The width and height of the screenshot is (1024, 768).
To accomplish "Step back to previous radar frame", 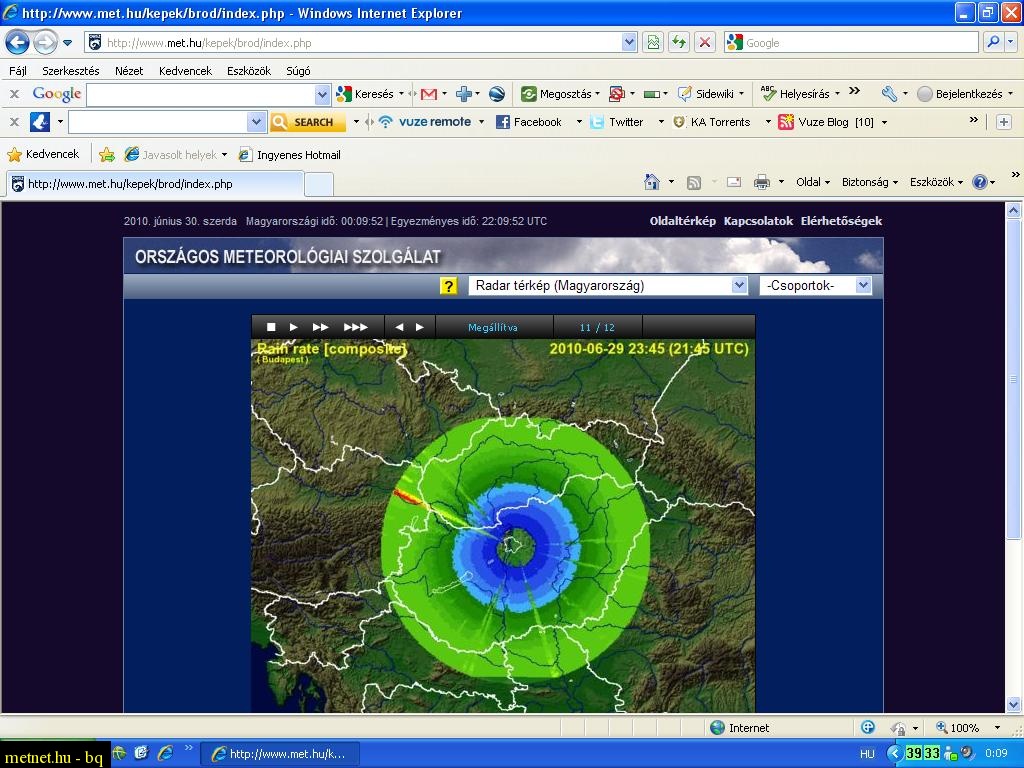I will click(399, 327).
